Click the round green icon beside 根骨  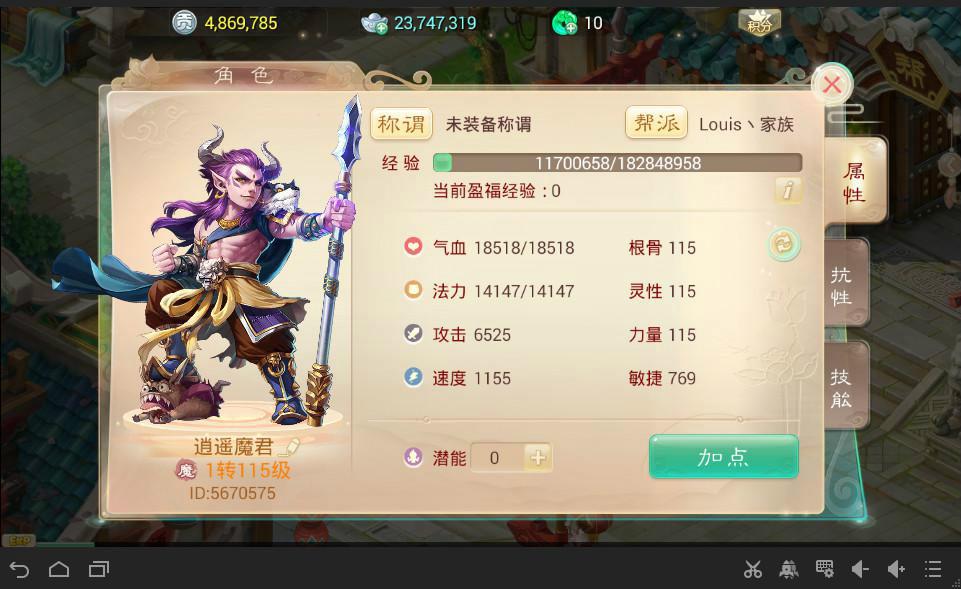coord(784,244)
